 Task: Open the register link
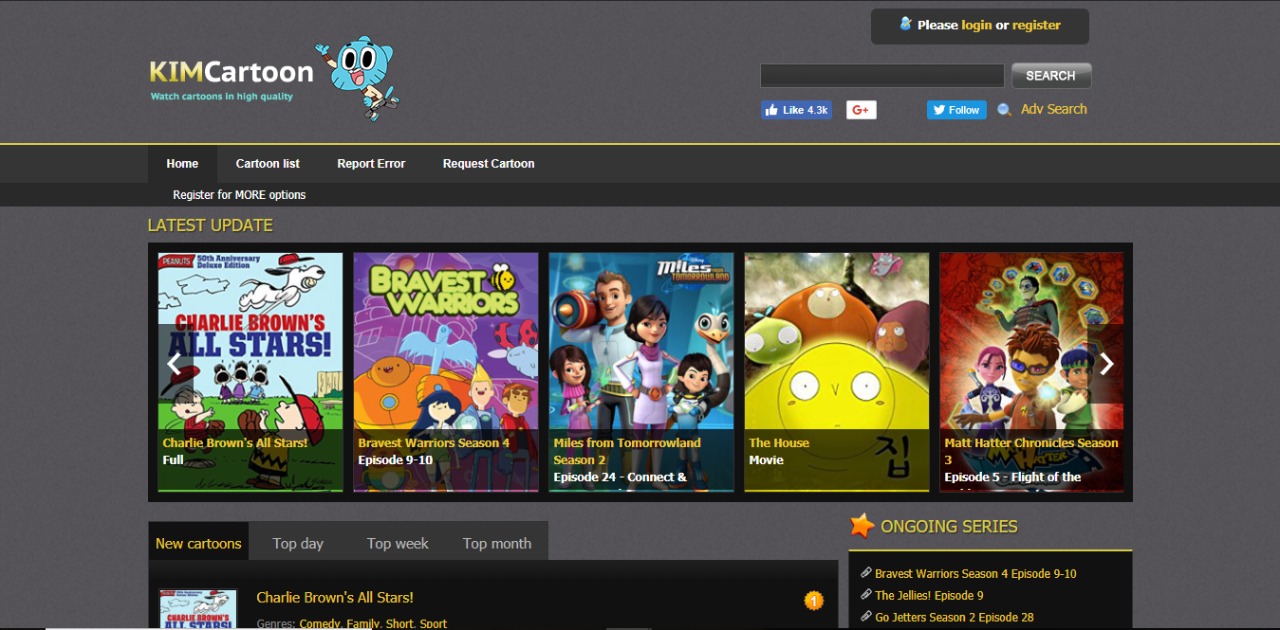(x=1036, y=25)
